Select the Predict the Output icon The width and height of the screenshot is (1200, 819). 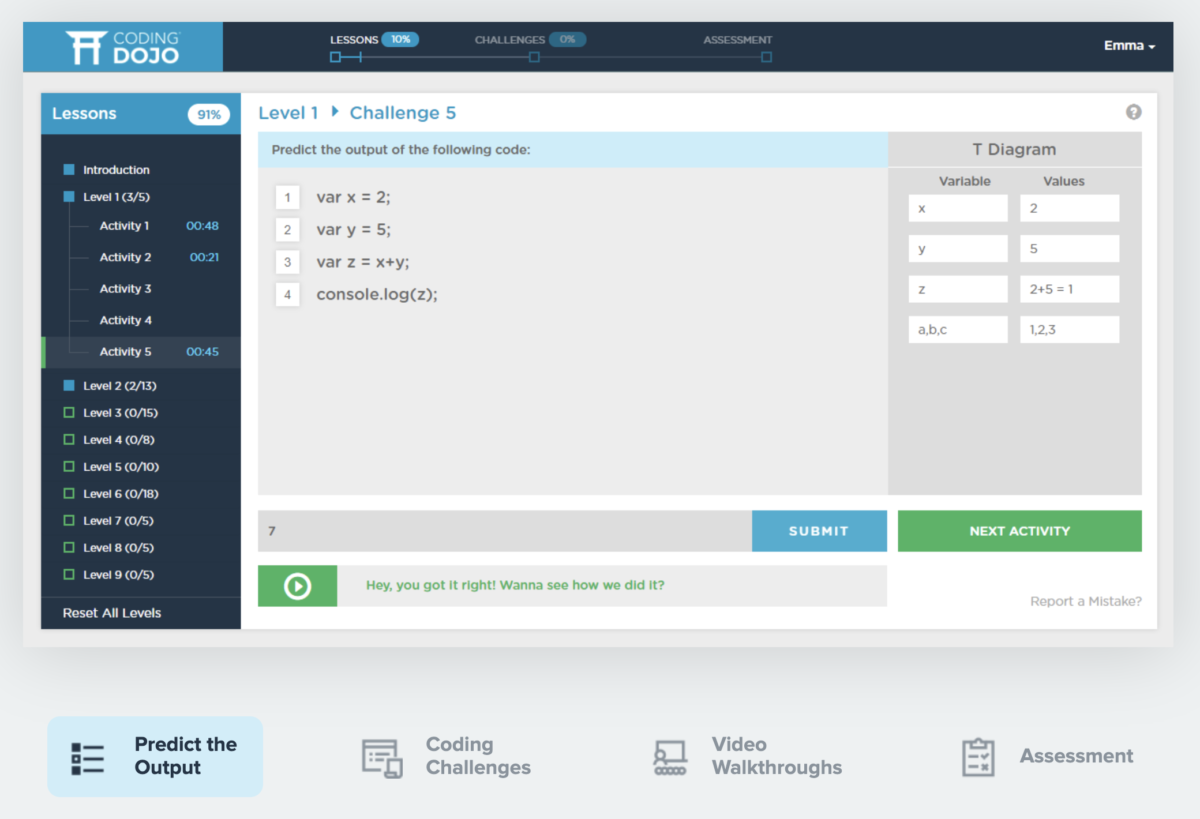(x=88, y=757)
